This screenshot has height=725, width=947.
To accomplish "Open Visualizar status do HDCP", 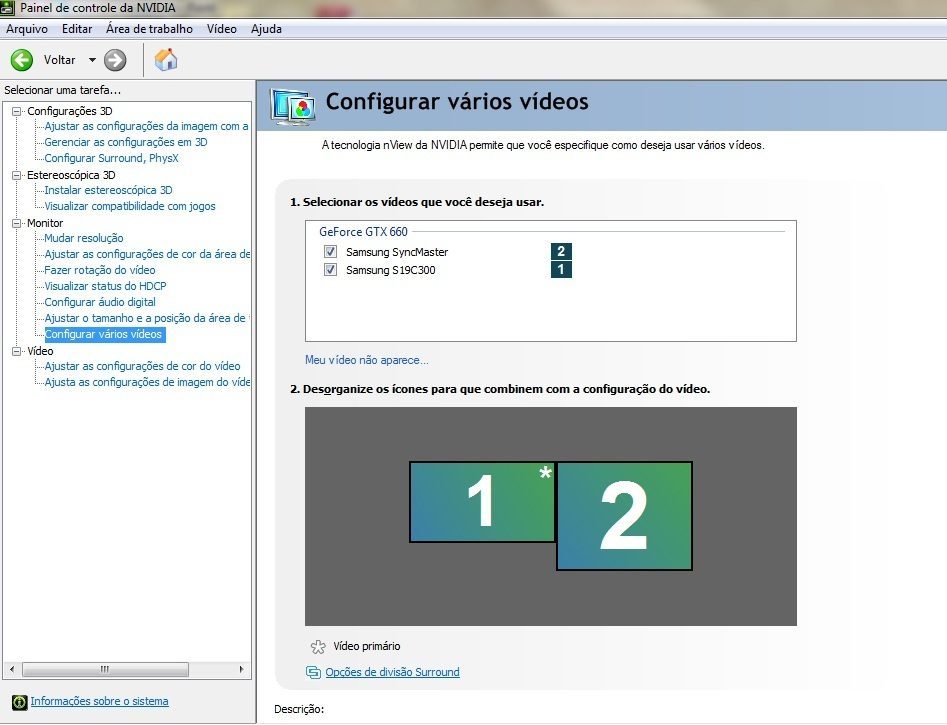I will [x=105, y=286].
